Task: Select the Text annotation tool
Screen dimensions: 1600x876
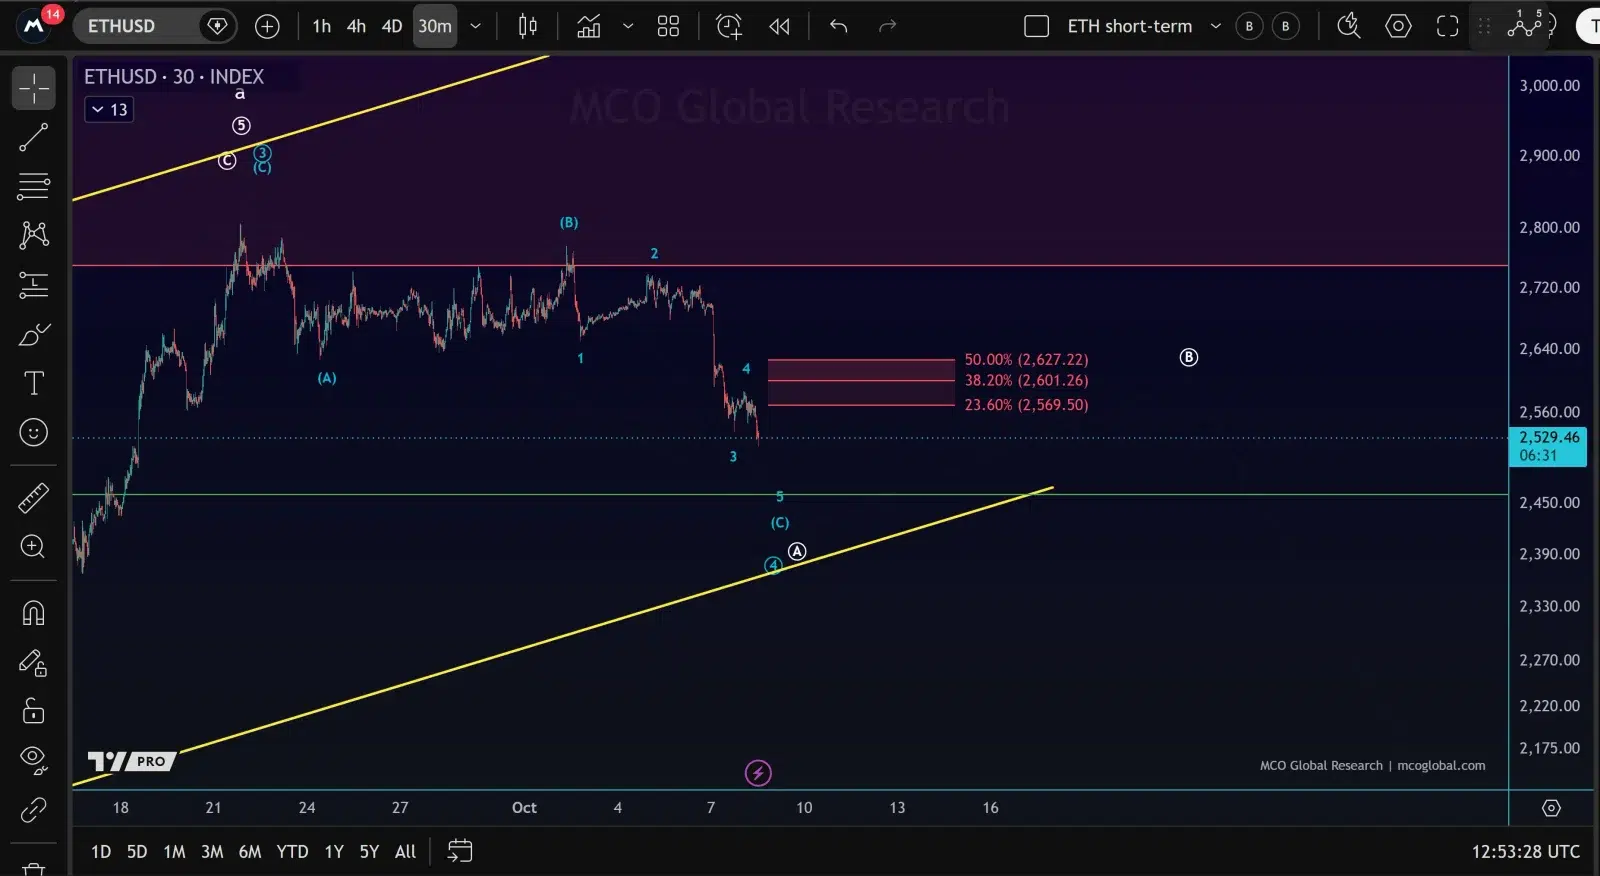Action: (33, 383)
